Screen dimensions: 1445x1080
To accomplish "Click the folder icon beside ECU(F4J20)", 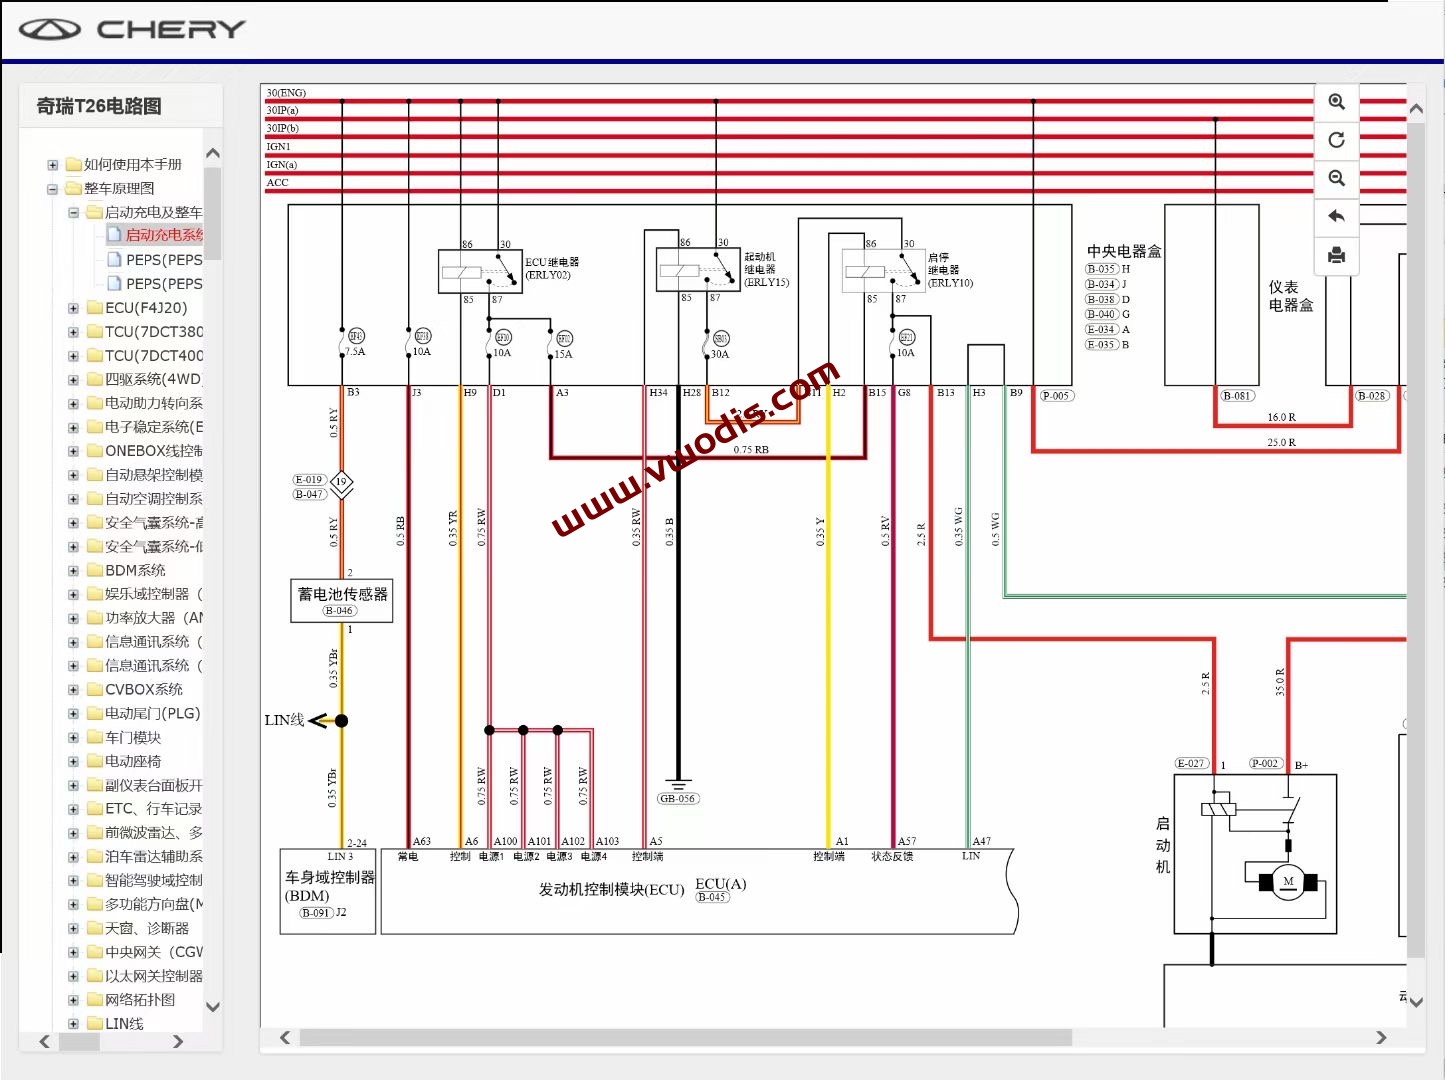I will click(x=95, y=308).
